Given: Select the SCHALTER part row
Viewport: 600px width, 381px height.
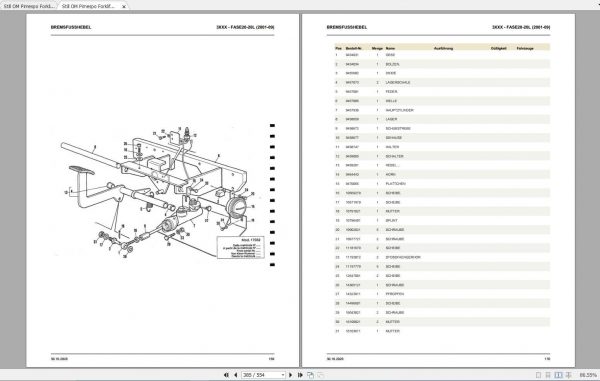Looking at the screenshot, I should click(442, 156).
